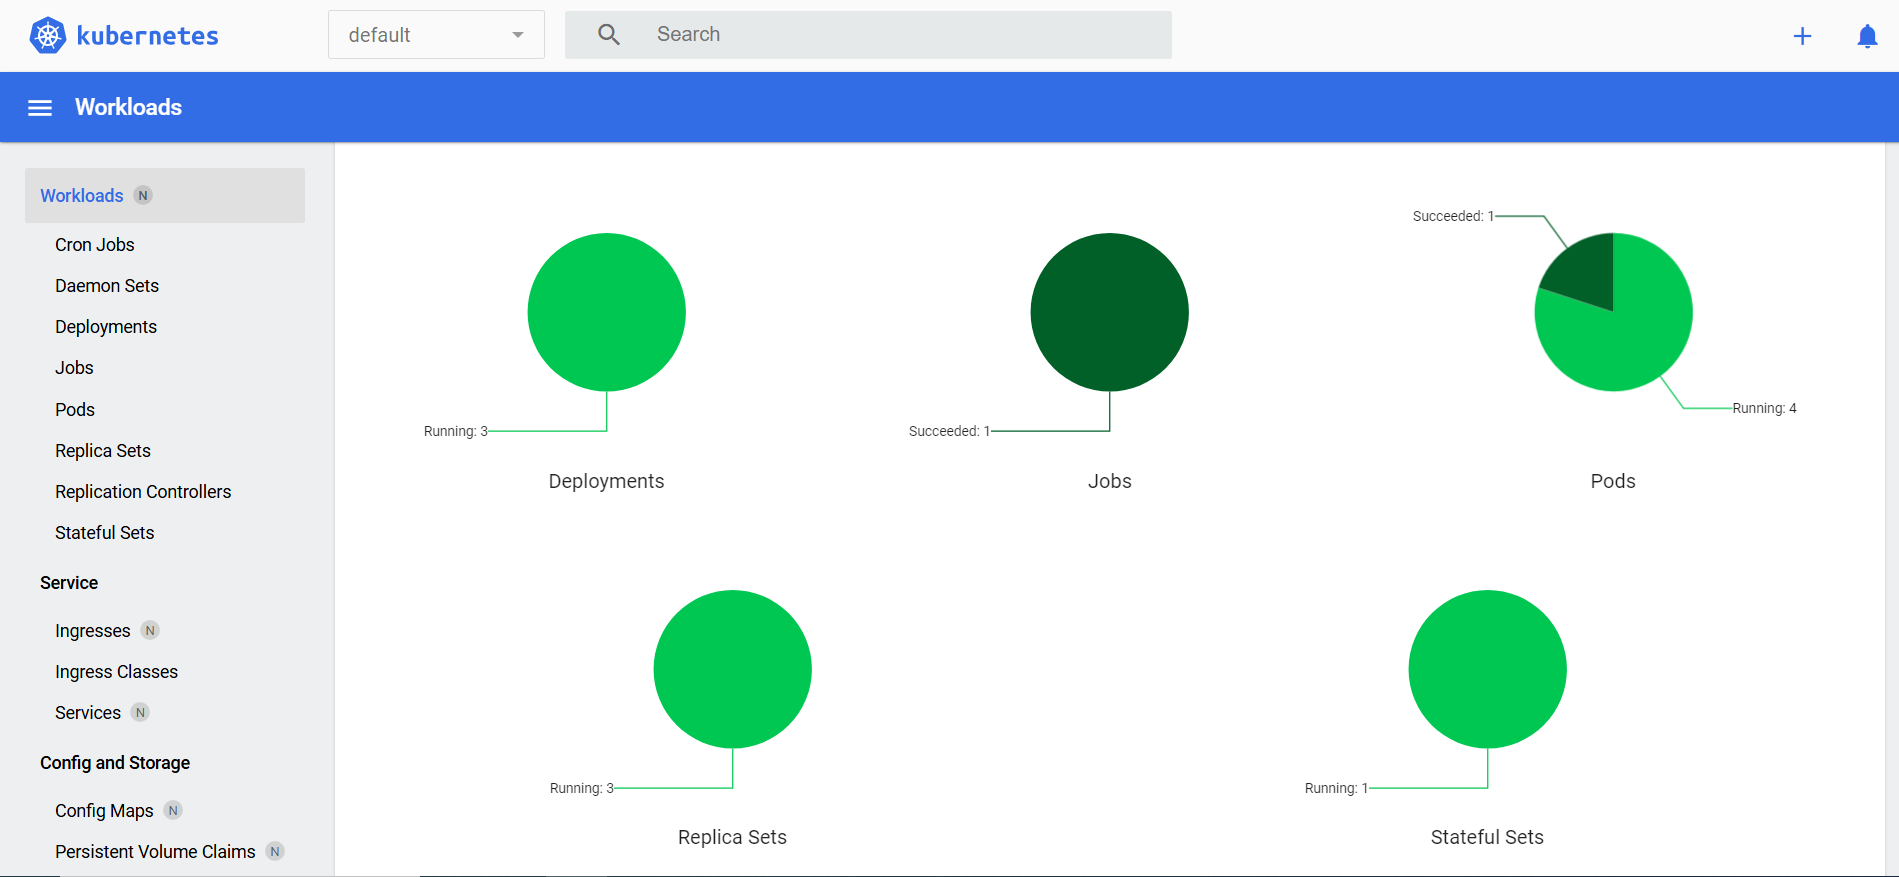Open Services in the sidebar

88,713
